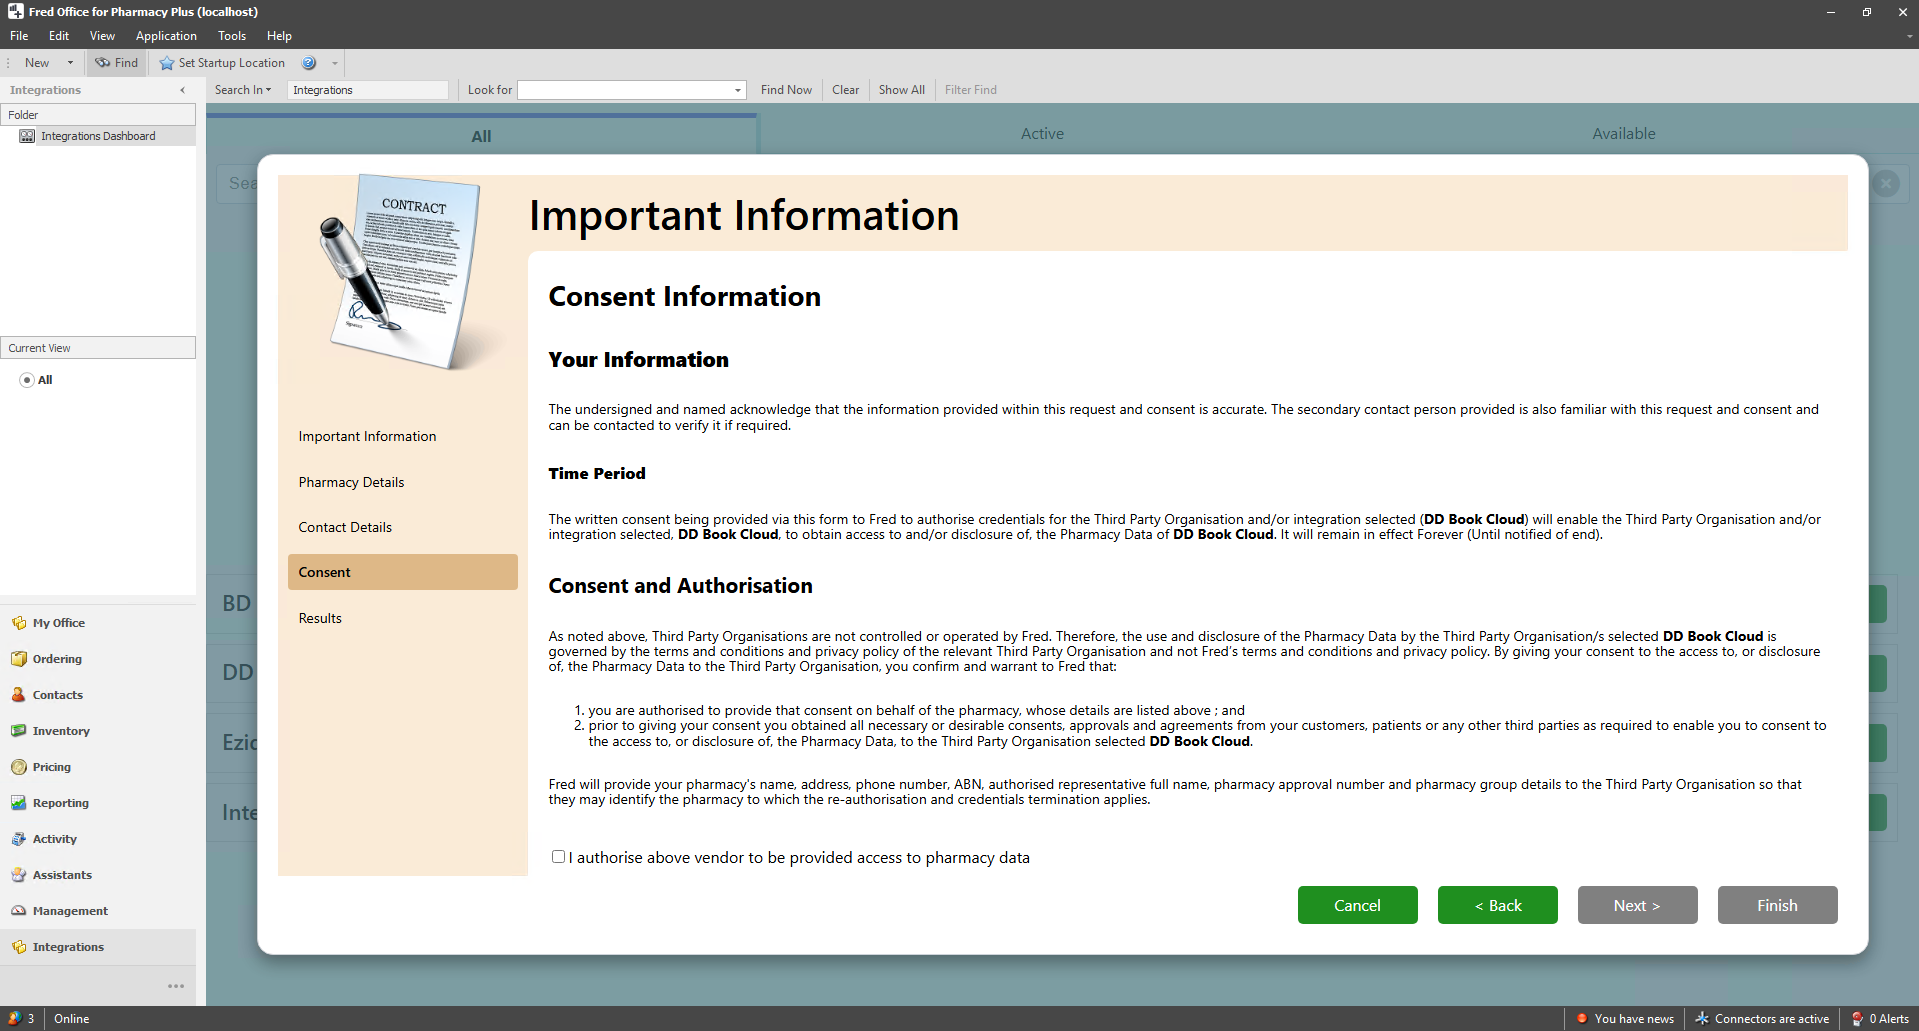Open the Tools menu
Screen dimensions: 1919x1031
point(231,36)
